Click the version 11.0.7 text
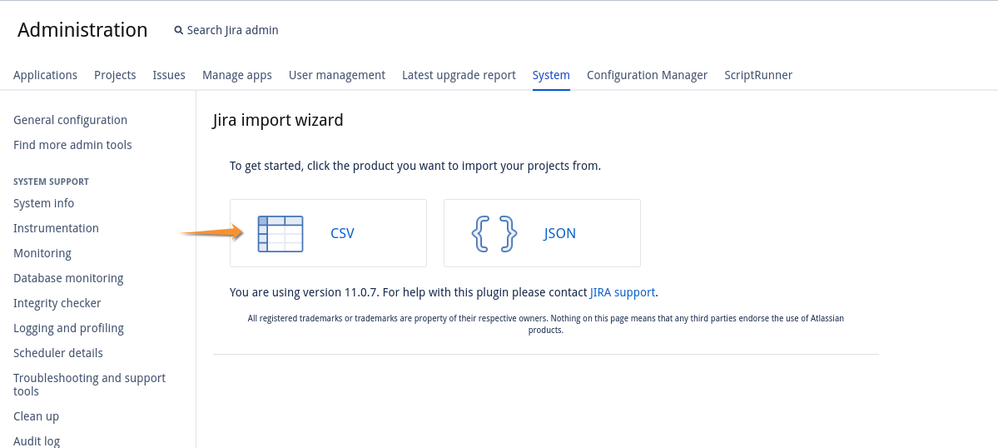998x448 pixels. 304,293
